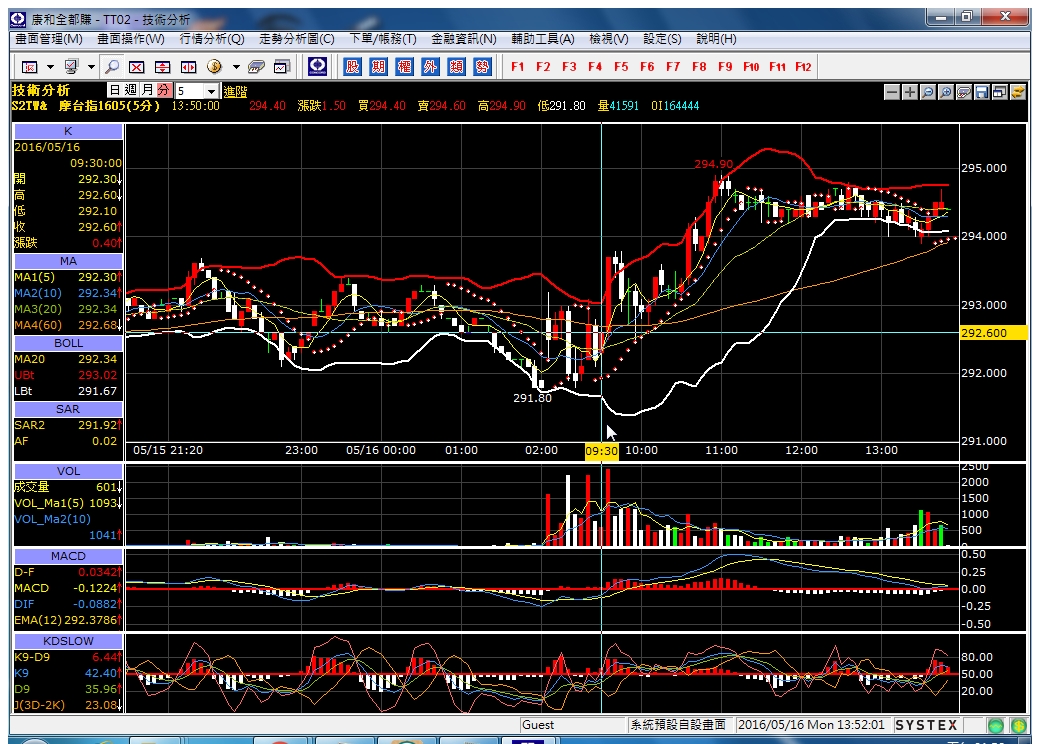Select the 日 daily period toggle
This screenshot has height=744, width=1040.
click(115, 90)
